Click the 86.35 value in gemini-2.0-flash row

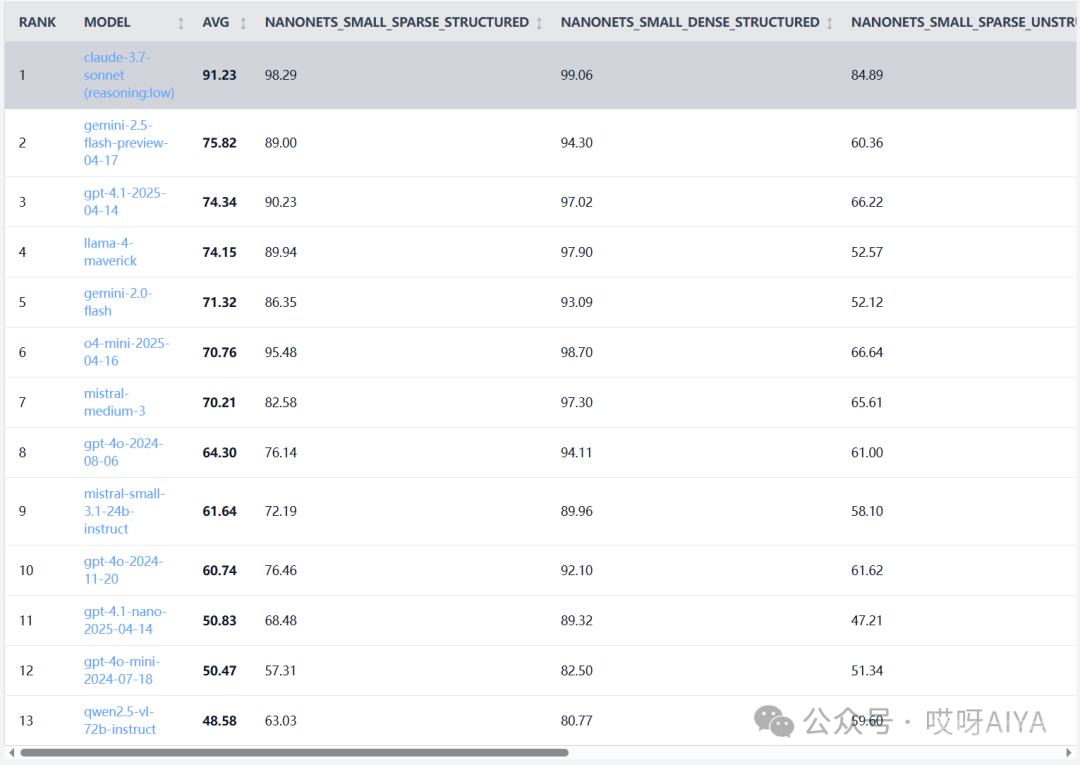point(281,302)
